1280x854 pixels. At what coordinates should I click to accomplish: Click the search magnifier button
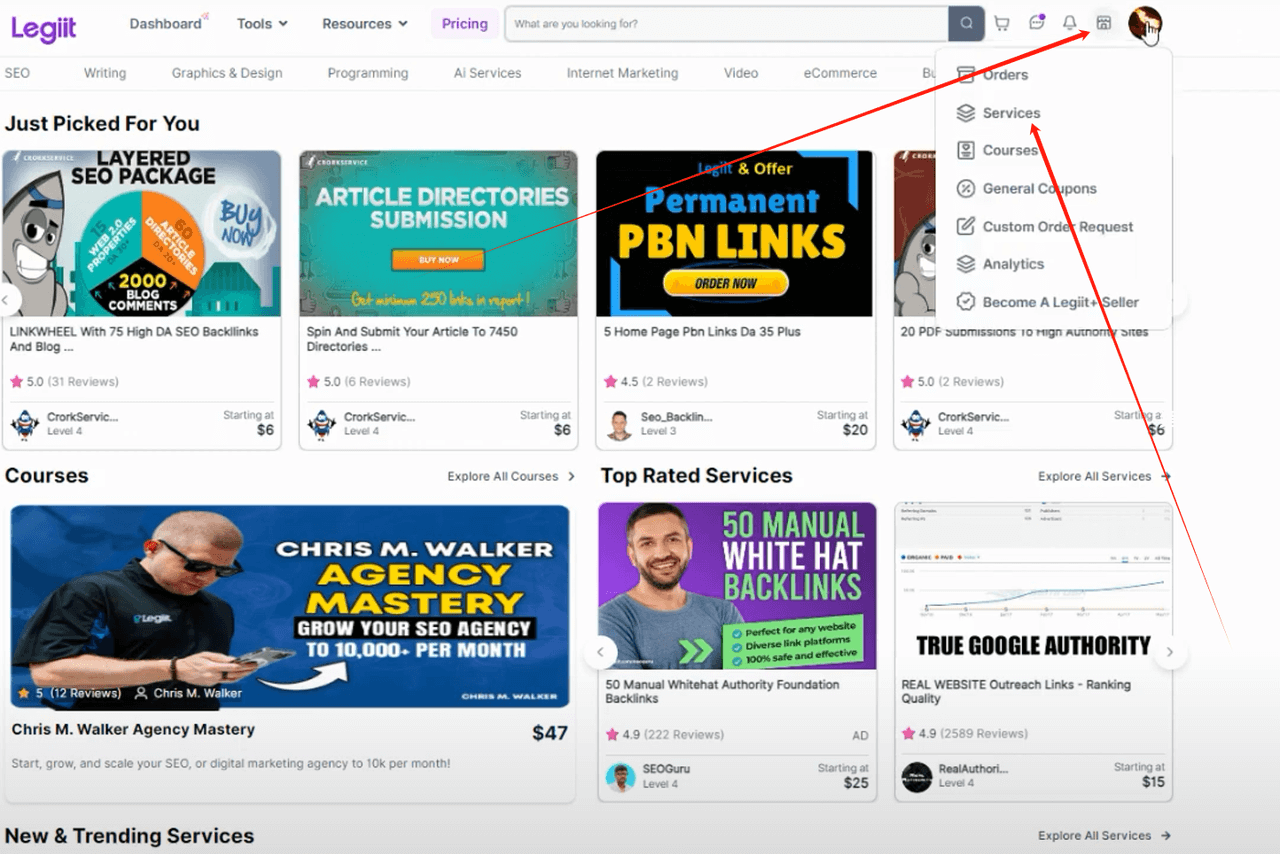click(x=966, y=24)
